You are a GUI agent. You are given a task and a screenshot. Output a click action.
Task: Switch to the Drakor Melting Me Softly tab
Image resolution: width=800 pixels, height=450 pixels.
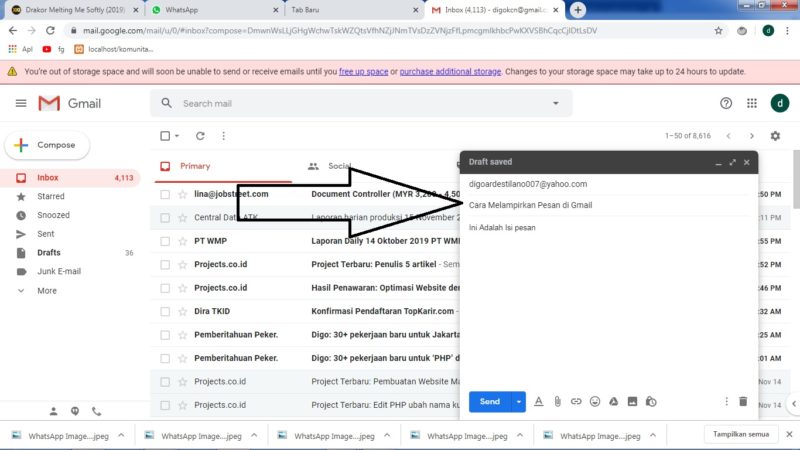coord(75,10)
